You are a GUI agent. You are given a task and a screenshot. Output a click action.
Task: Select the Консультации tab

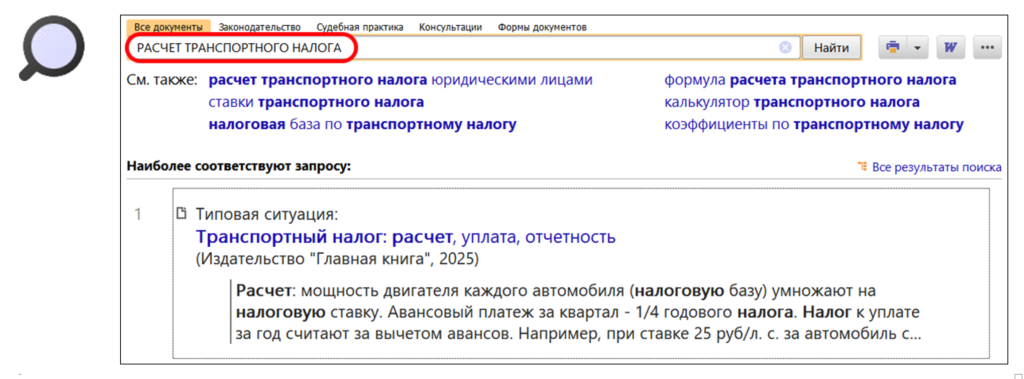coord(451,27)
